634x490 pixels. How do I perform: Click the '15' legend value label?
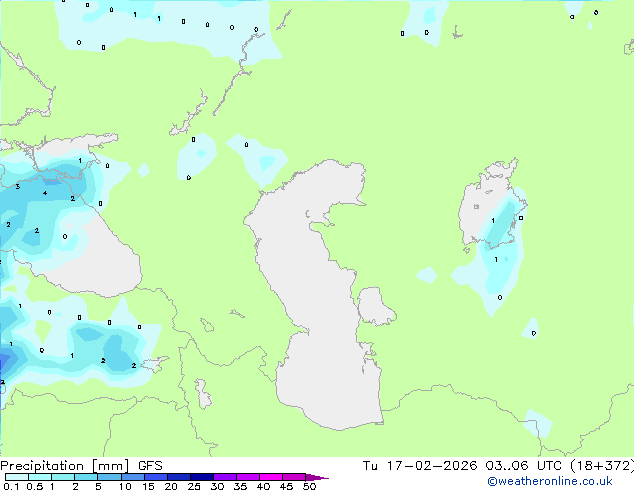pos(148,486)
